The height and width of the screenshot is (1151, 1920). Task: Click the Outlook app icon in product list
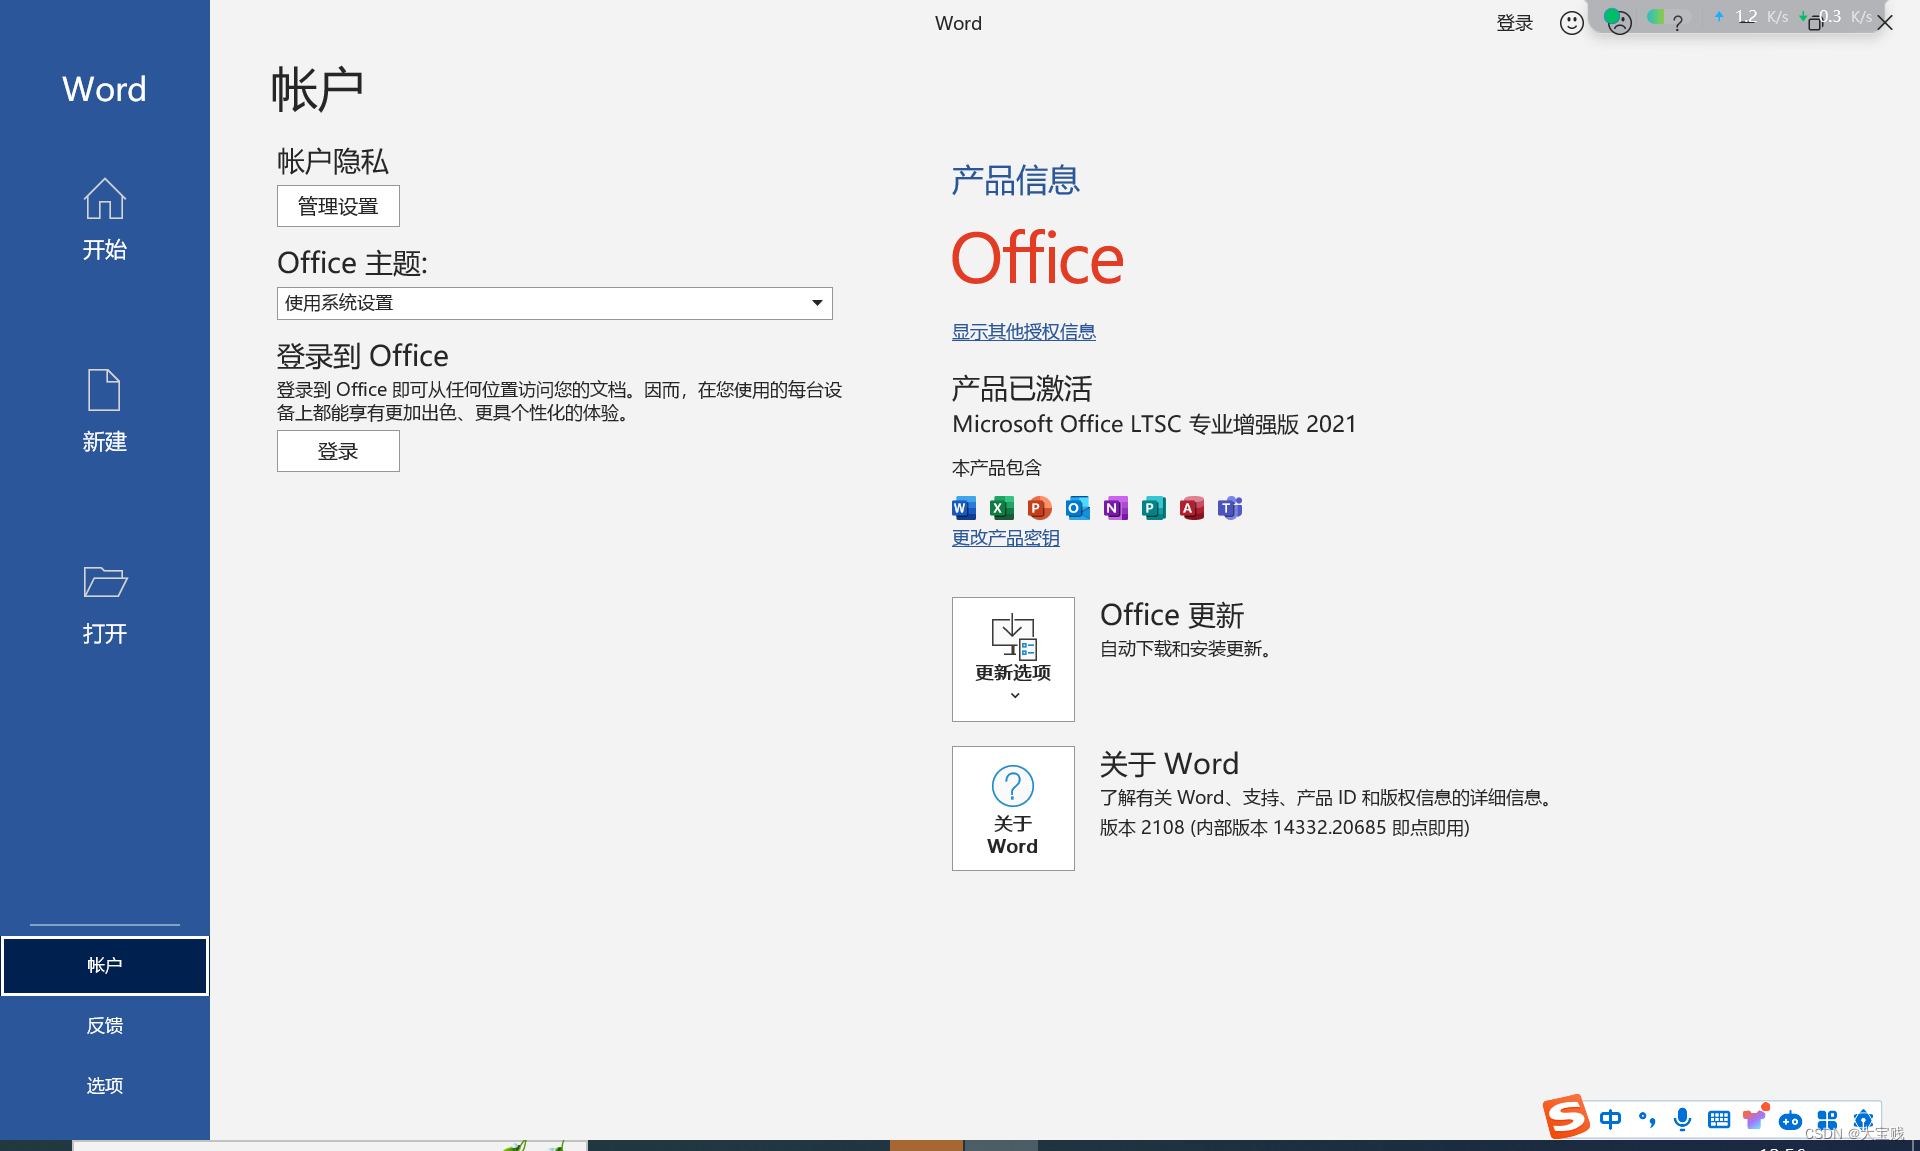coord(1078,508)
